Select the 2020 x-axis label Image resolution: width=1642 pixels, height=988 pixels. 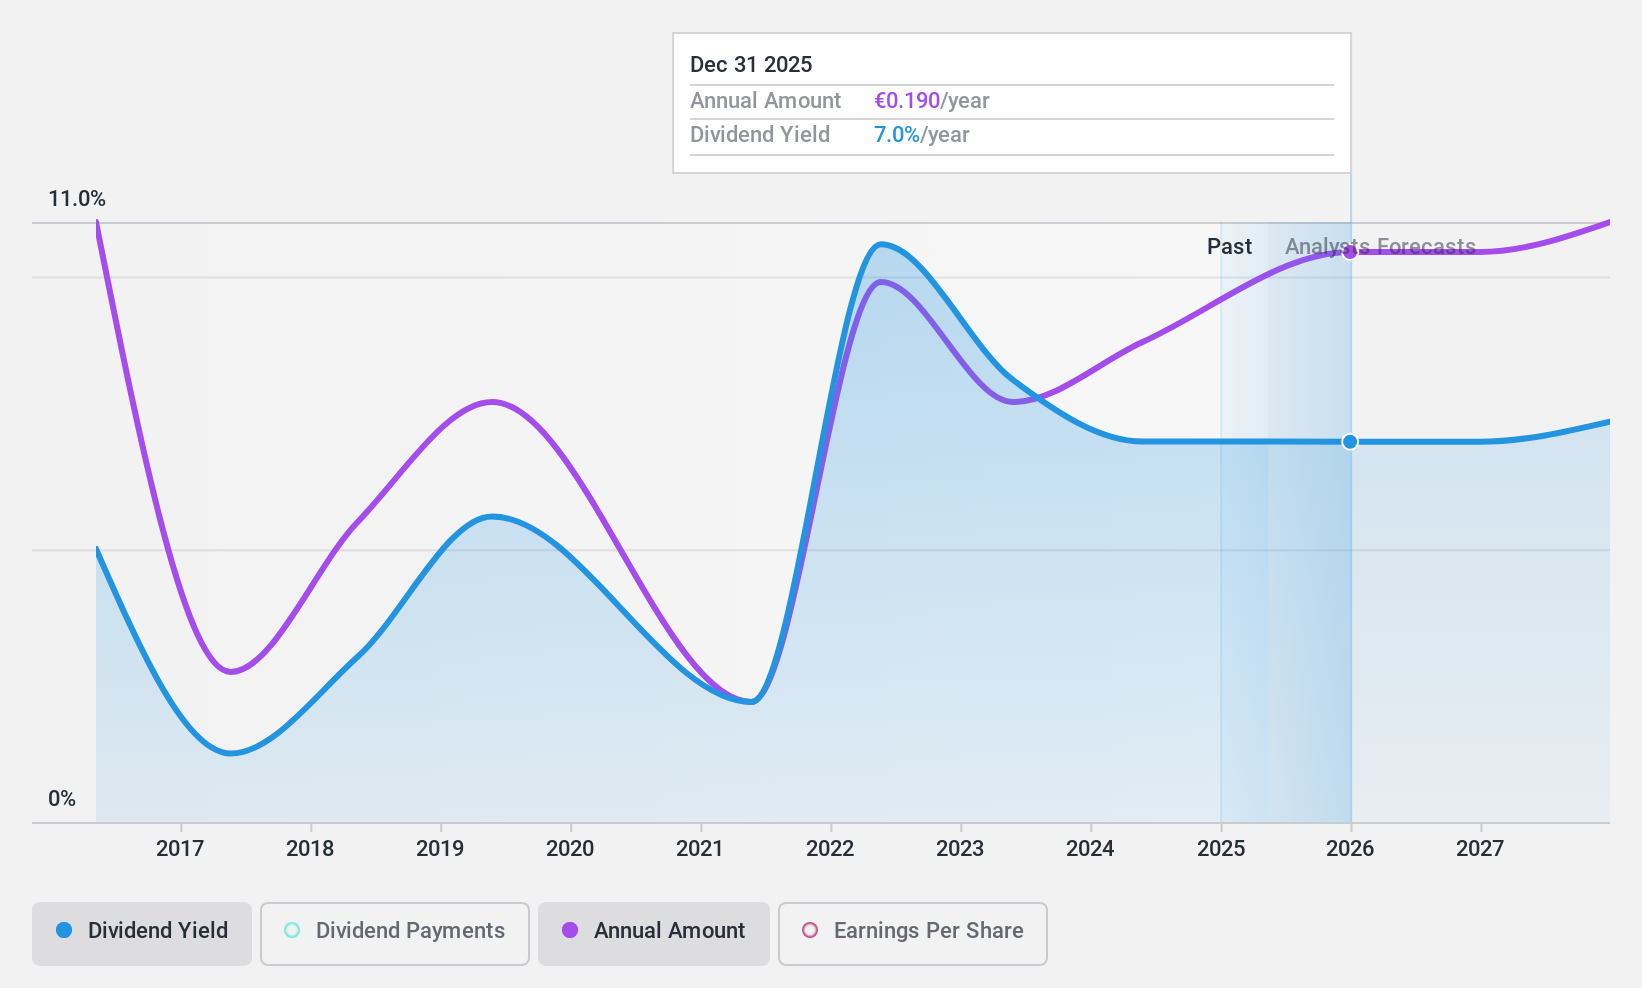pyautogui.click(x=570, y=849)
